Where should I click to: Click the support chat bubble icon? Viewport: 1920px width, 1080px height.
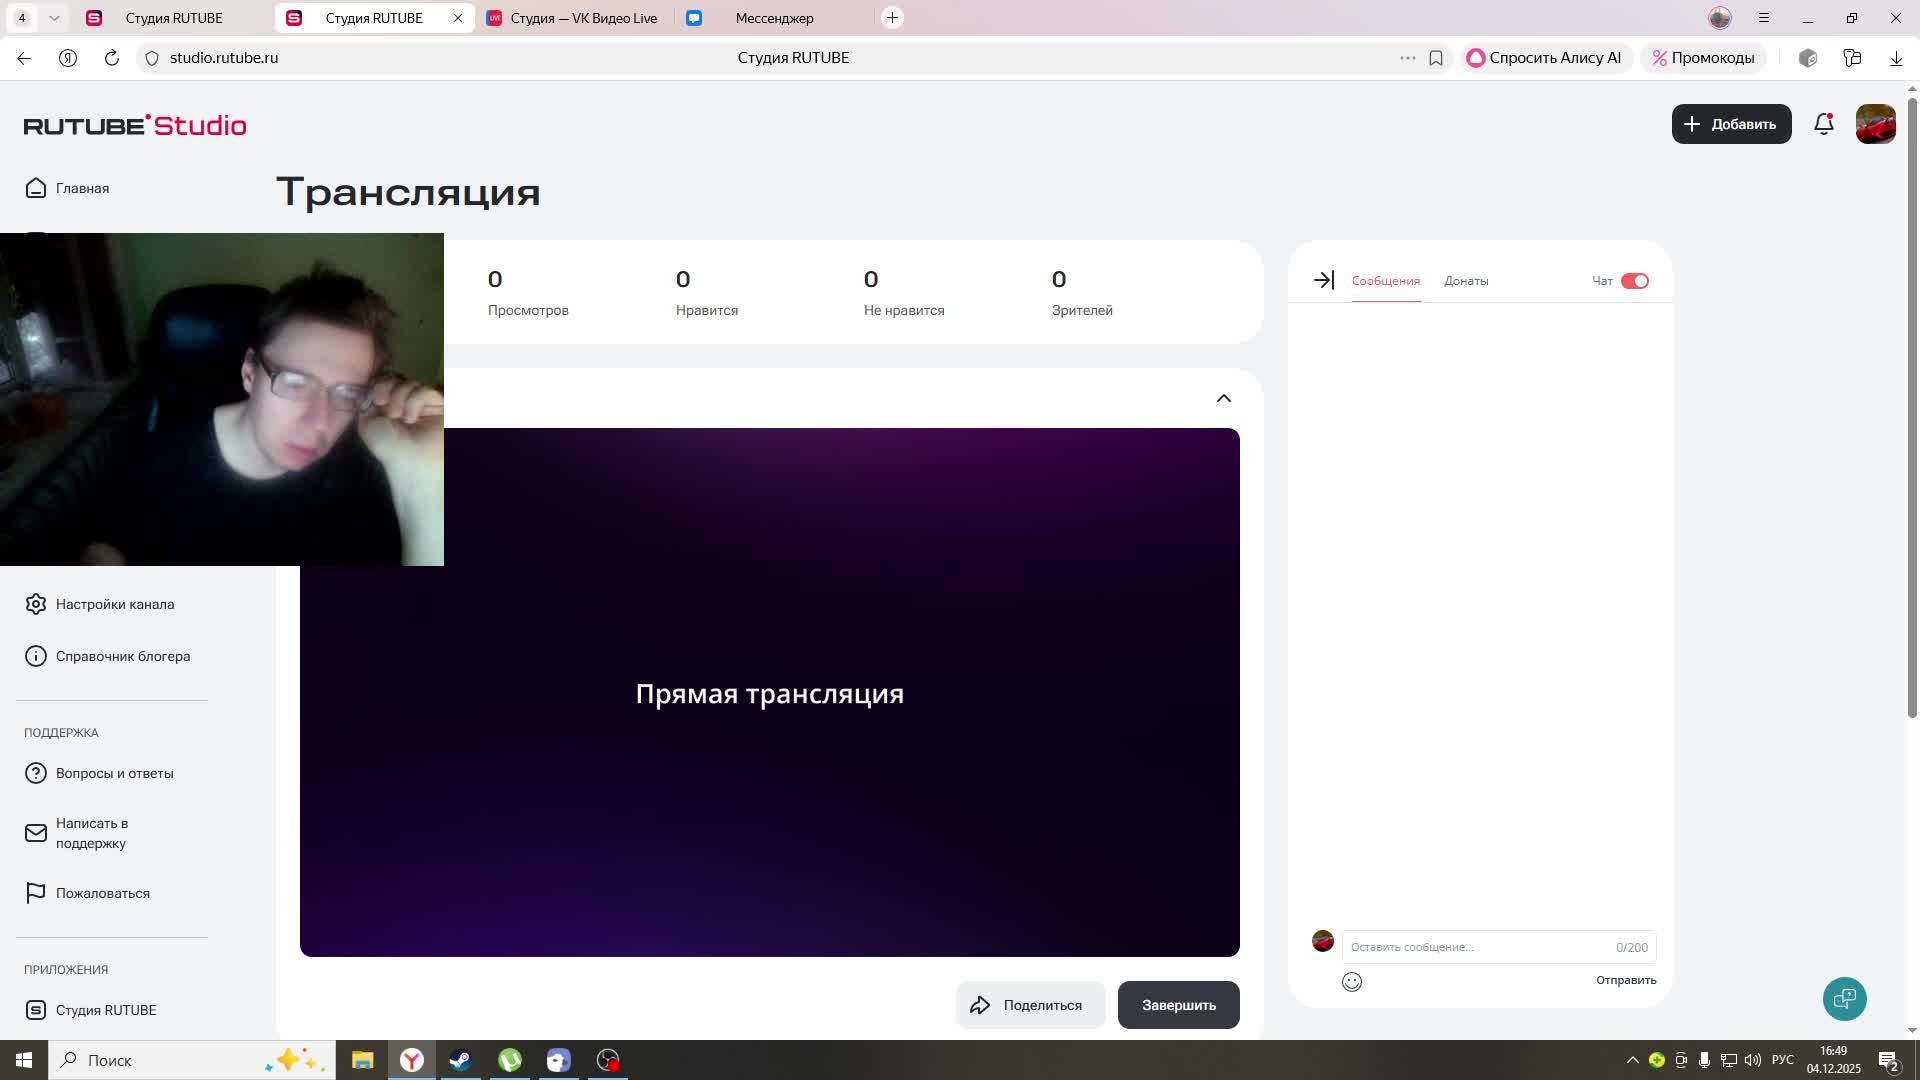[1844, 999]
